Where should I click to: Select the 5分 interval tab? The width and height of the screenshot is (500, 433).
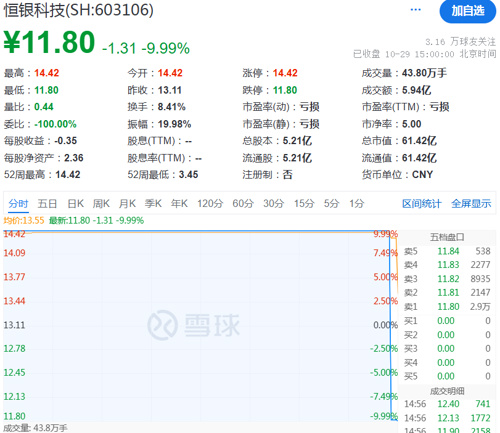331,203
